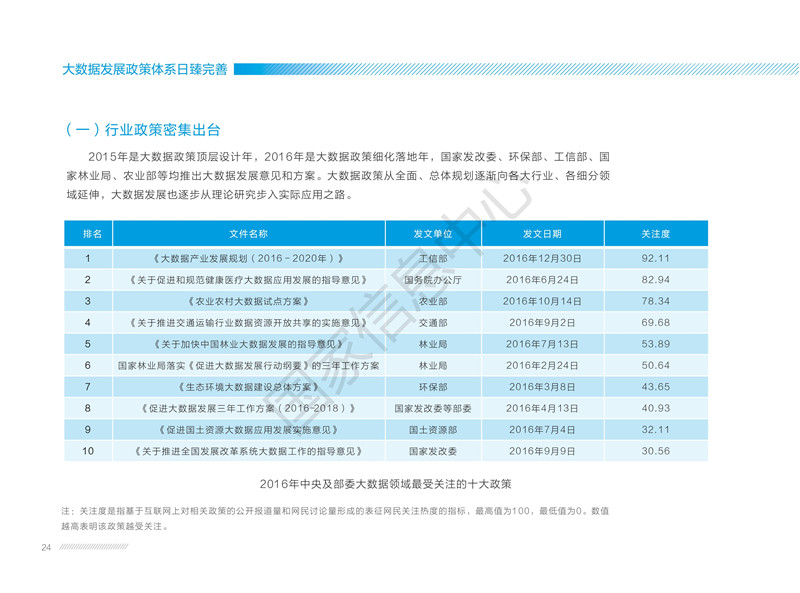Image resolution: width=800 pixels, height=593 pixels.
Task: Click "《关于推进交通运输行业数据资源开放共享的实施意见》"
Action: point(248,323)
